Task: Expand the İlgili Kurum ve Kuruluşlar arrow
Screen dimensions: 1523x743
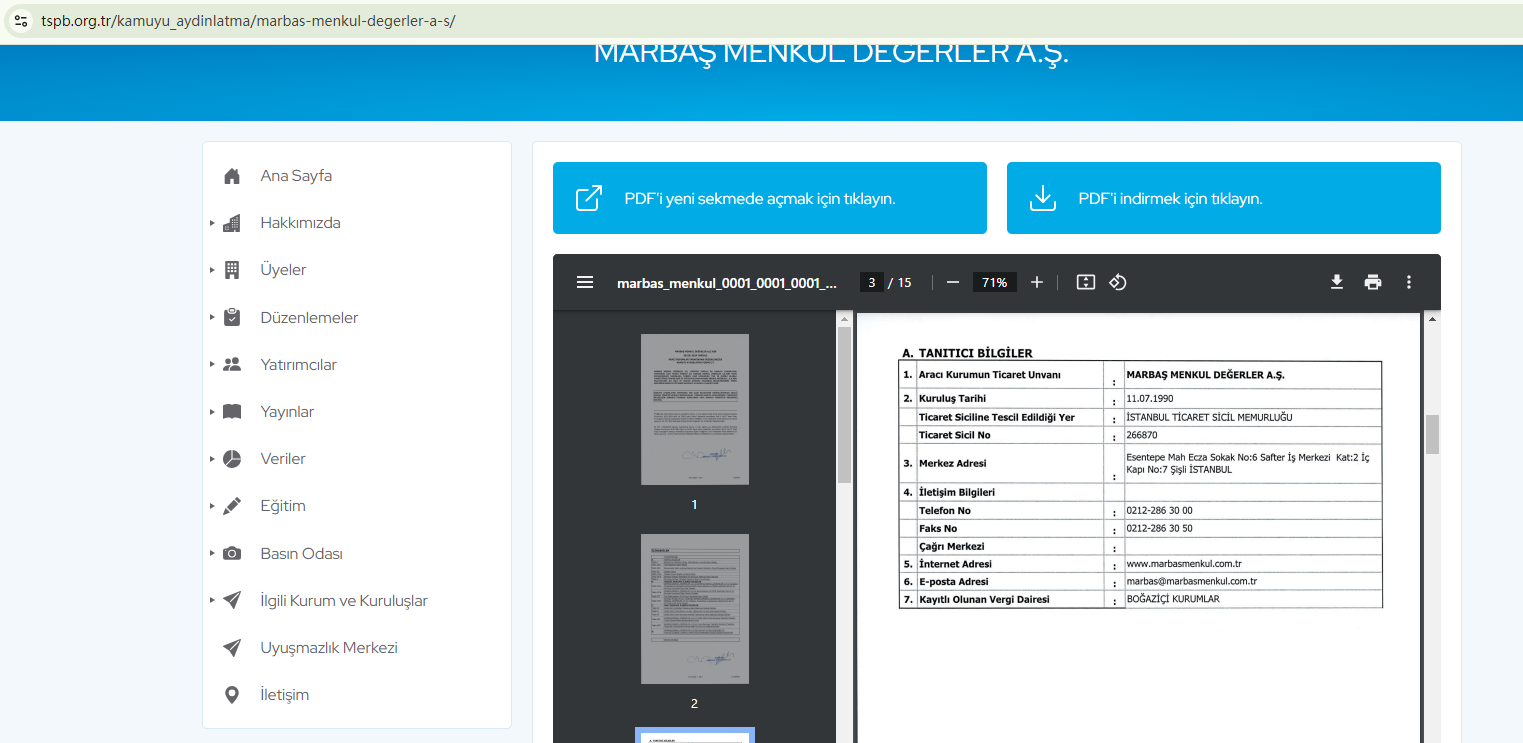Action: click(212, 600)
